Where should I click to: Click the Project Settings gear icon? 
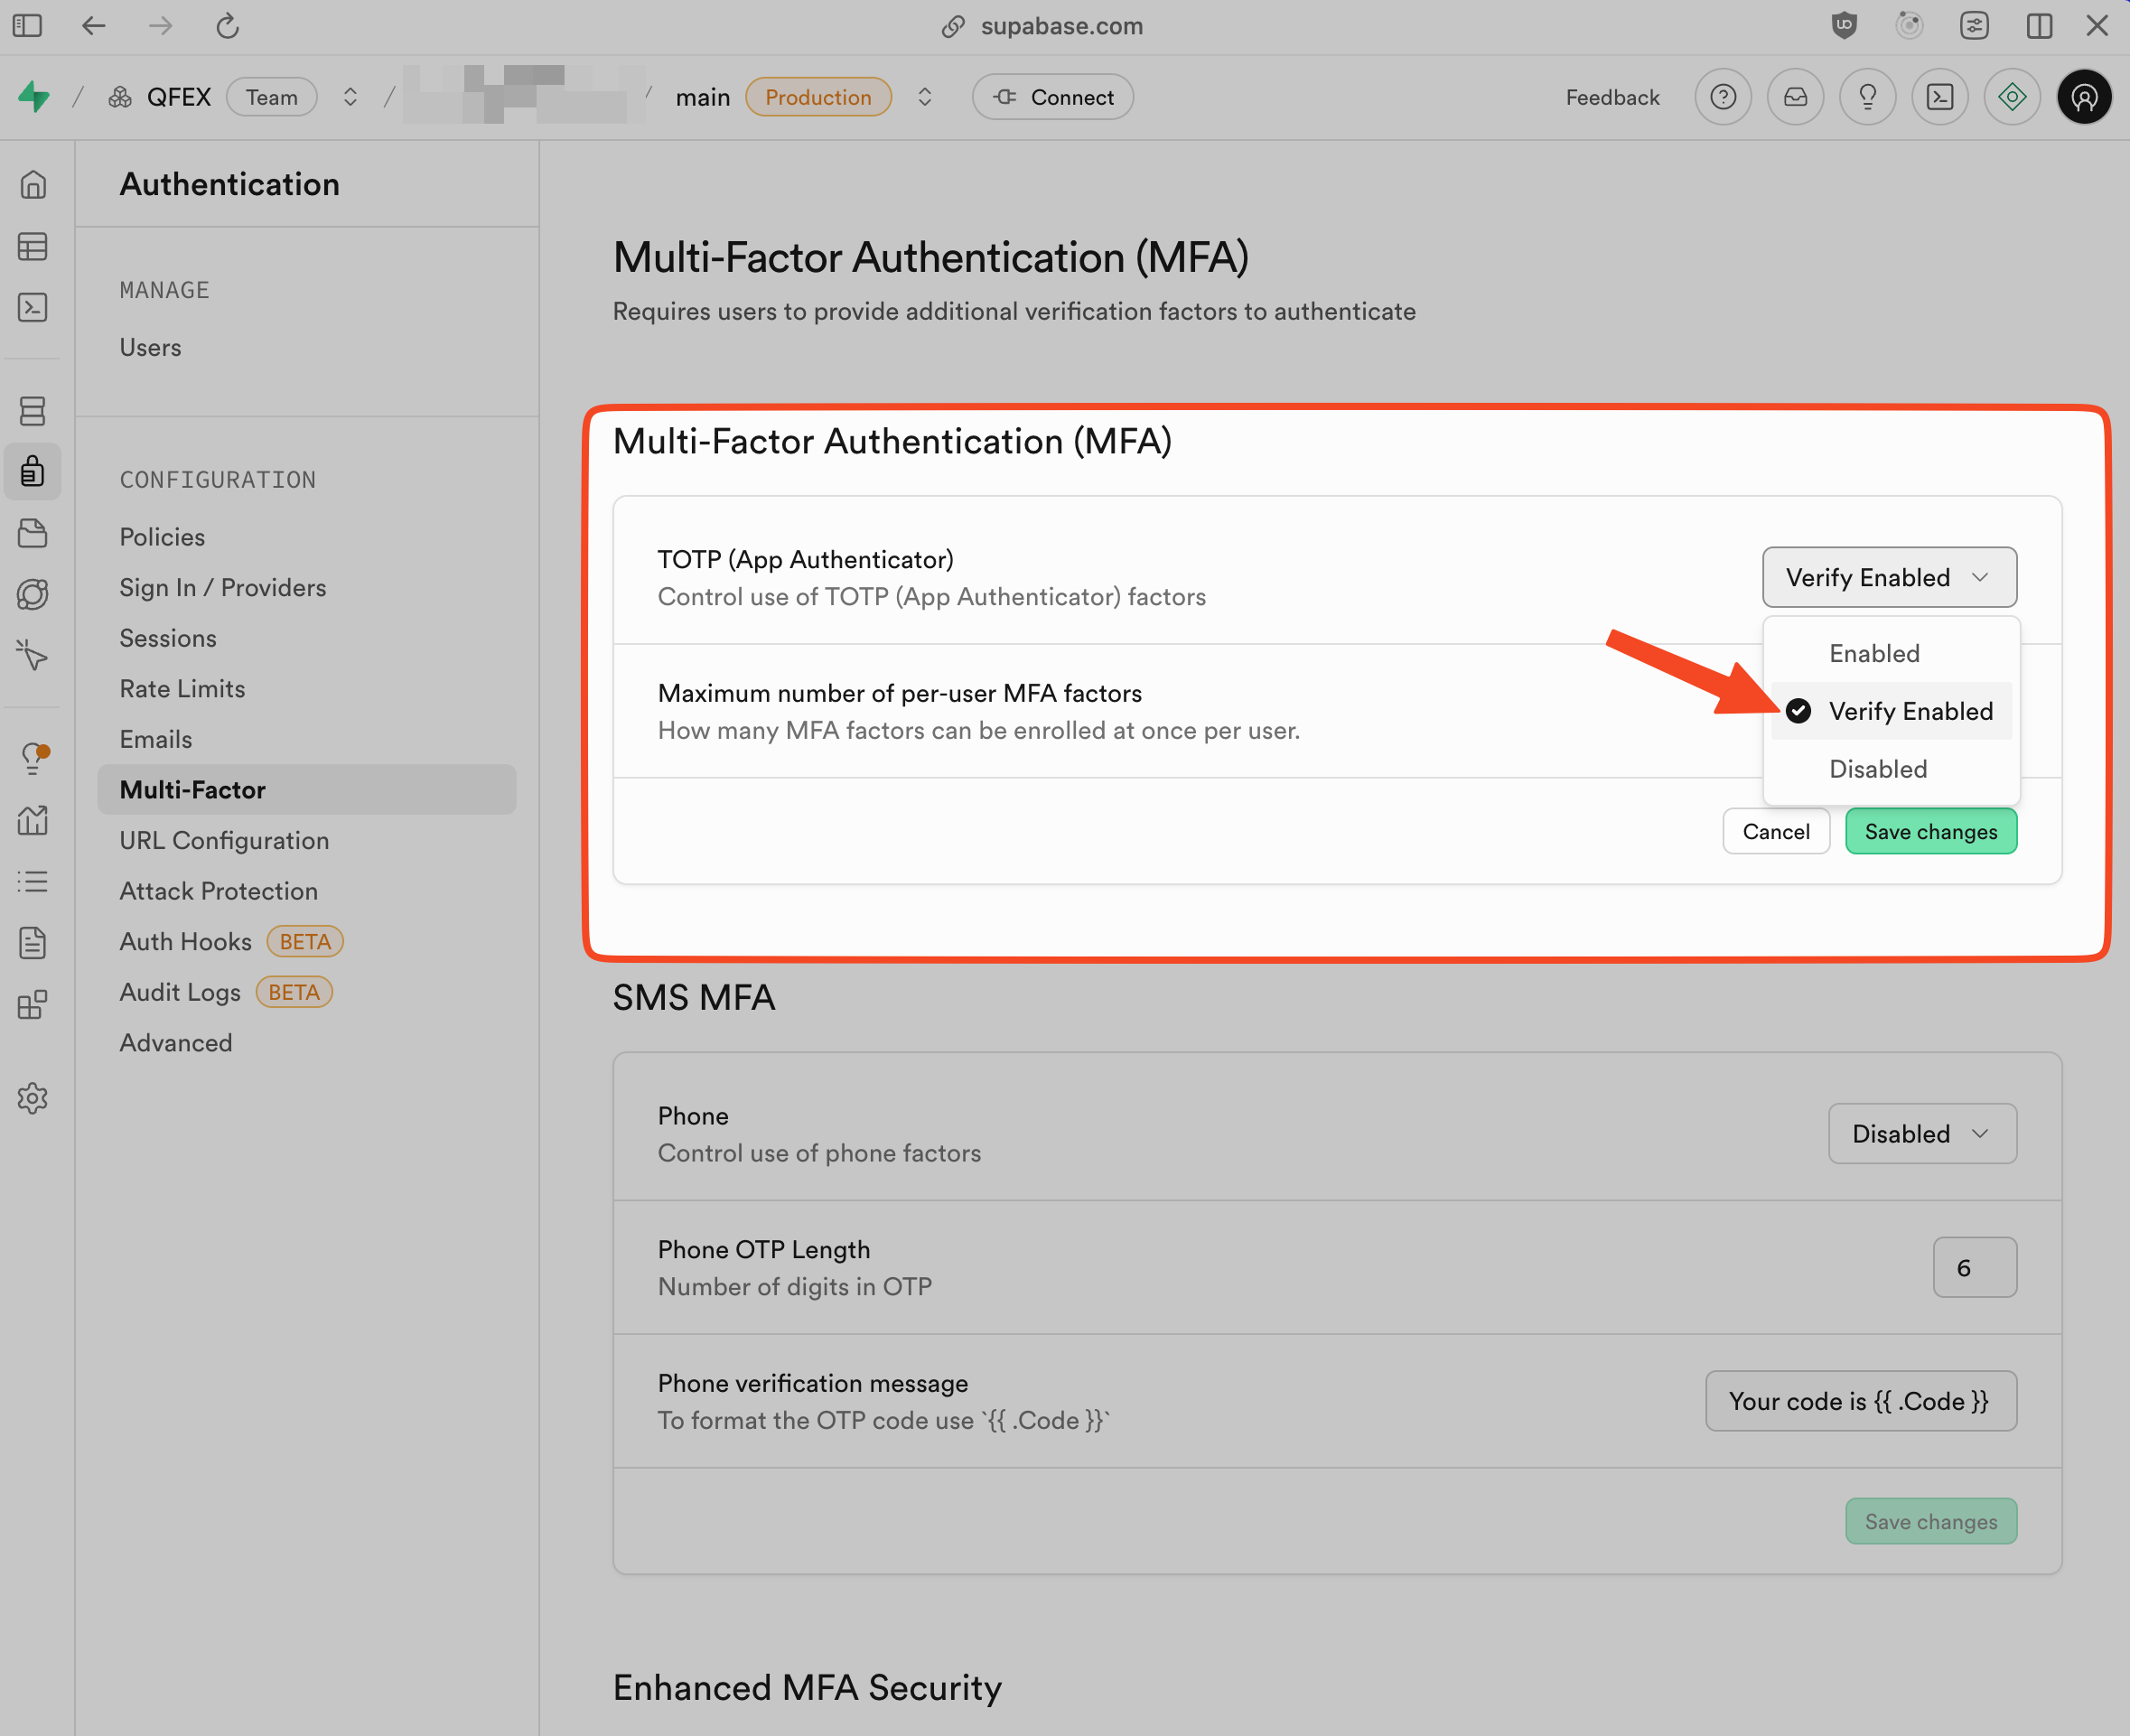point(33,1098)
